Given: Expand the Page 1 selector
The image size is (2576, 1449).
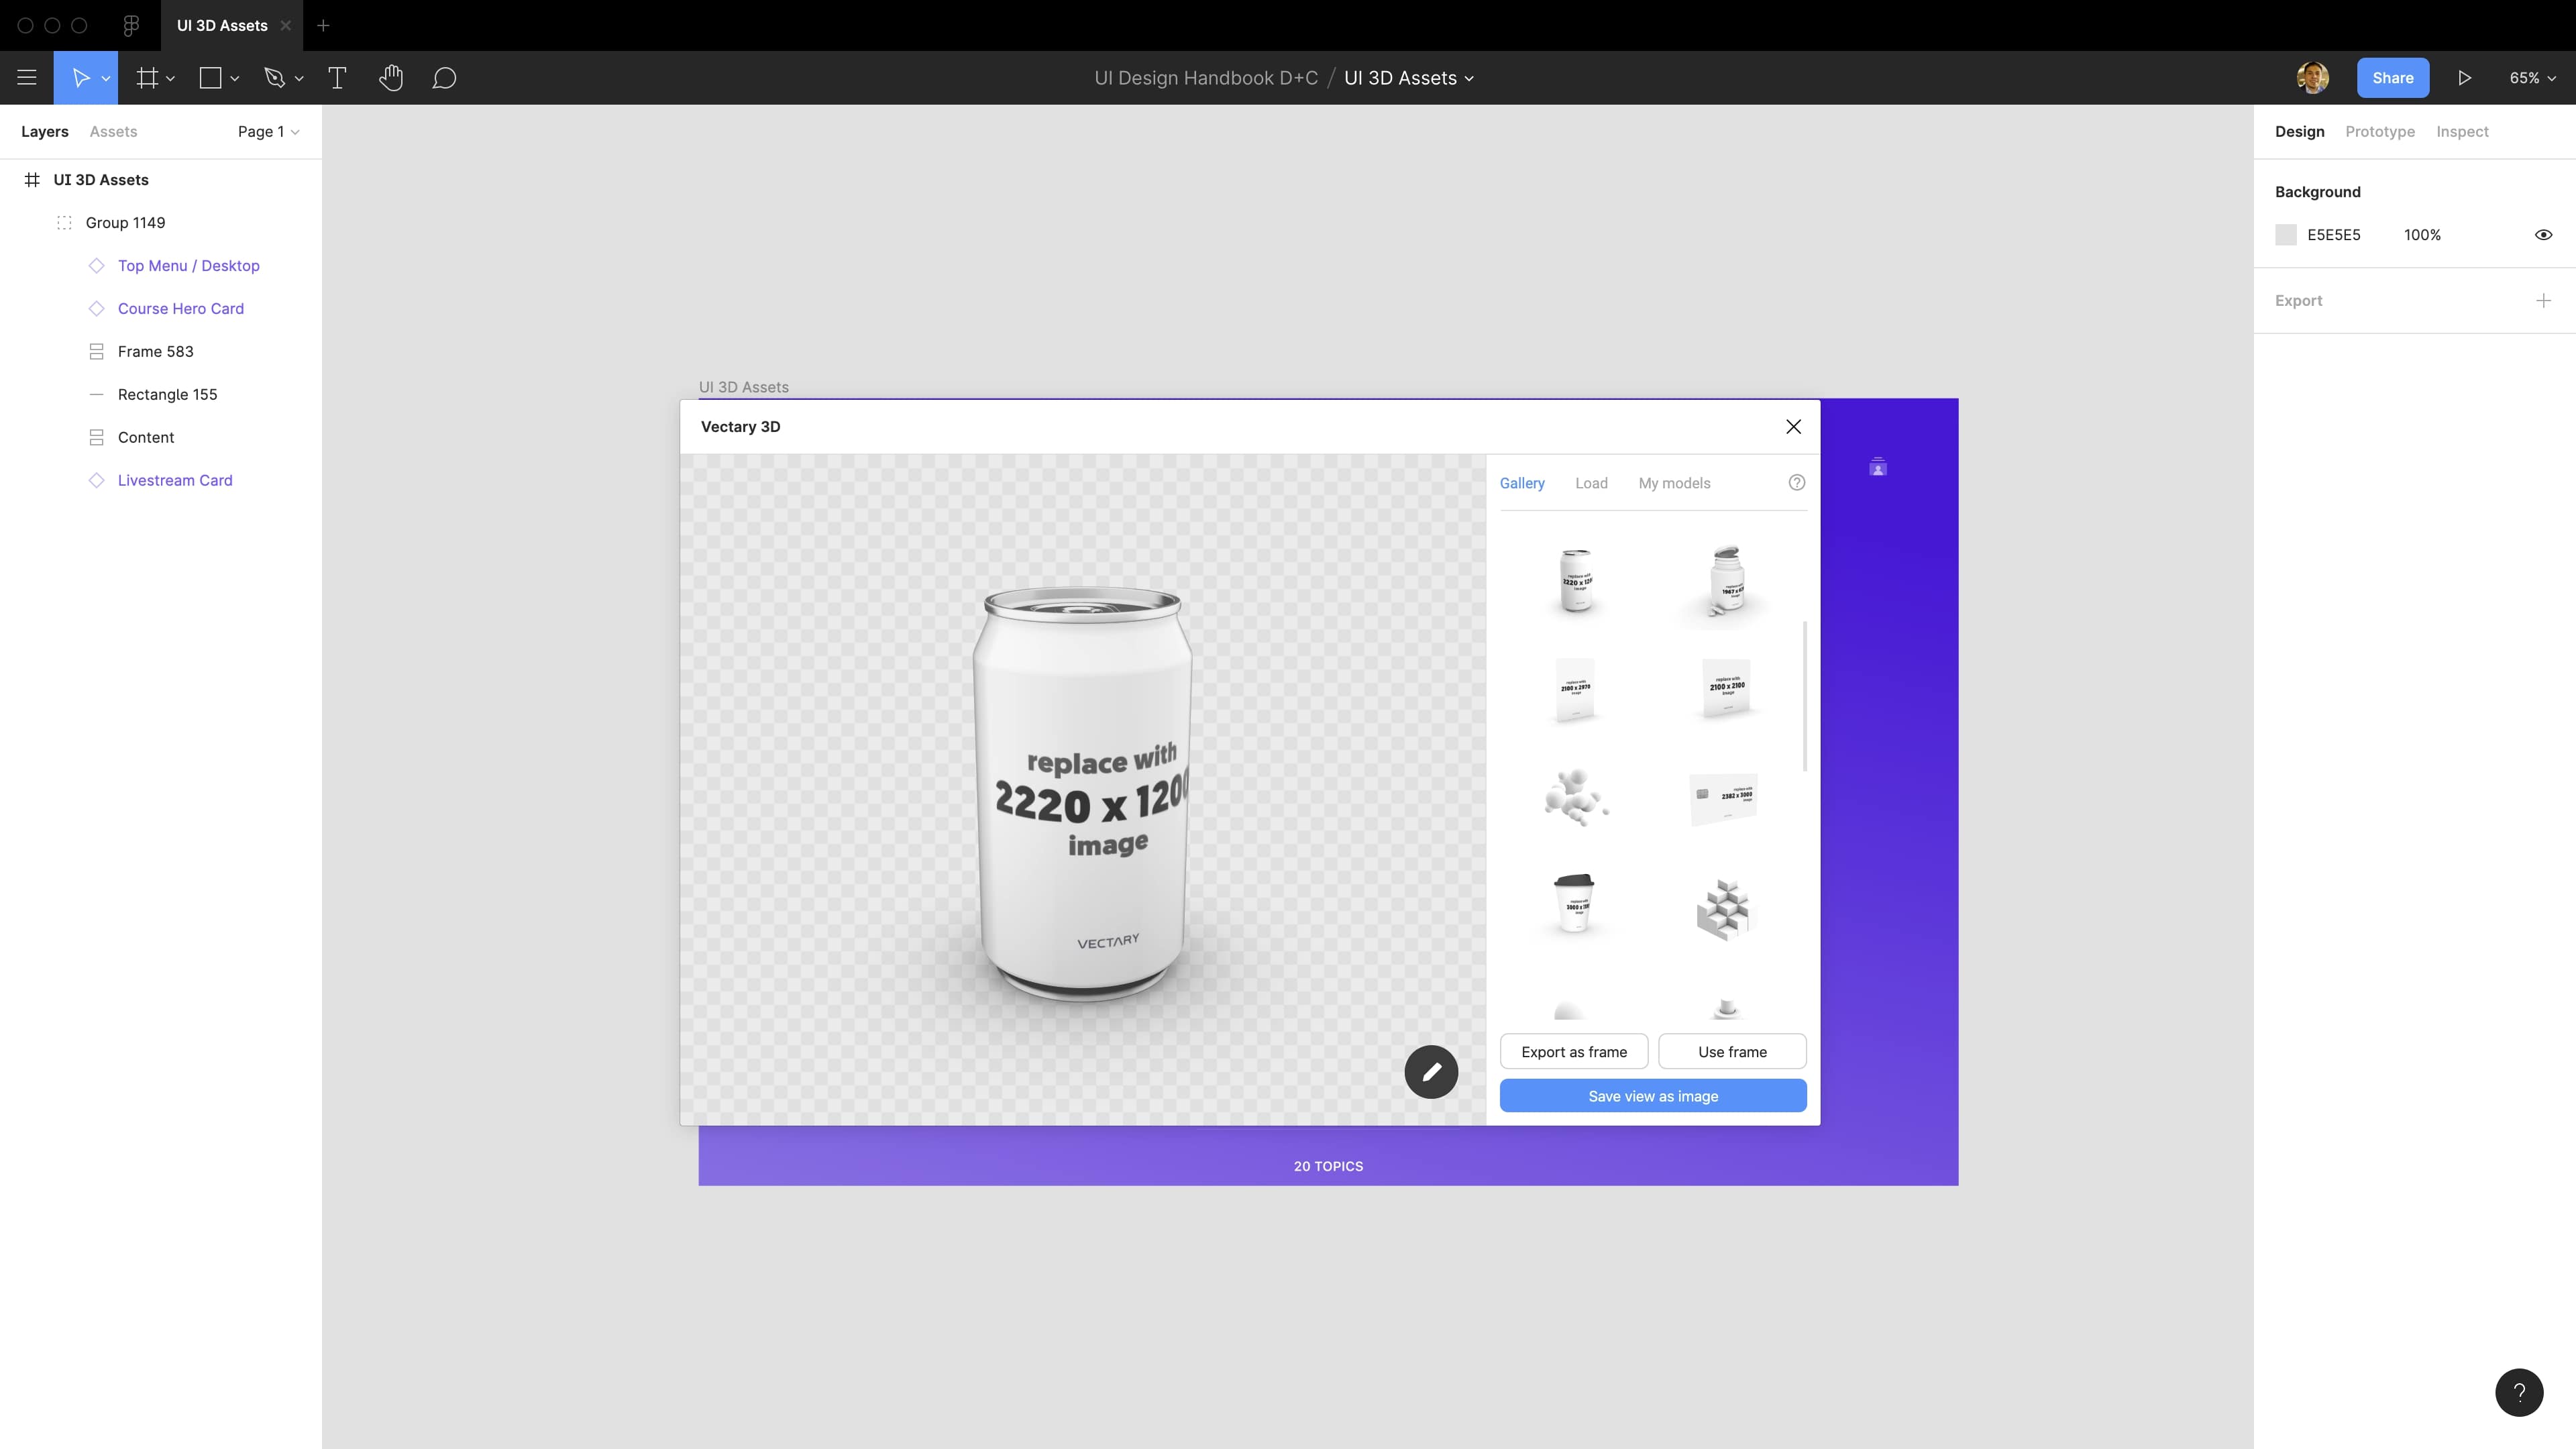Looking at the screenshot, I should point(267,131).
